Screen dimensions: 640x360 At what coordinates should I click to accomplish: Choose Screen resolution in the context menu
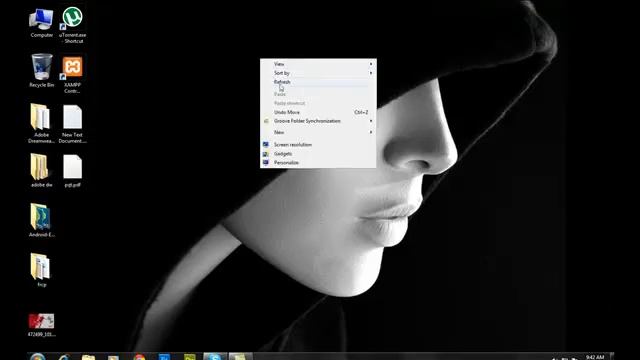tap(318, 145)
